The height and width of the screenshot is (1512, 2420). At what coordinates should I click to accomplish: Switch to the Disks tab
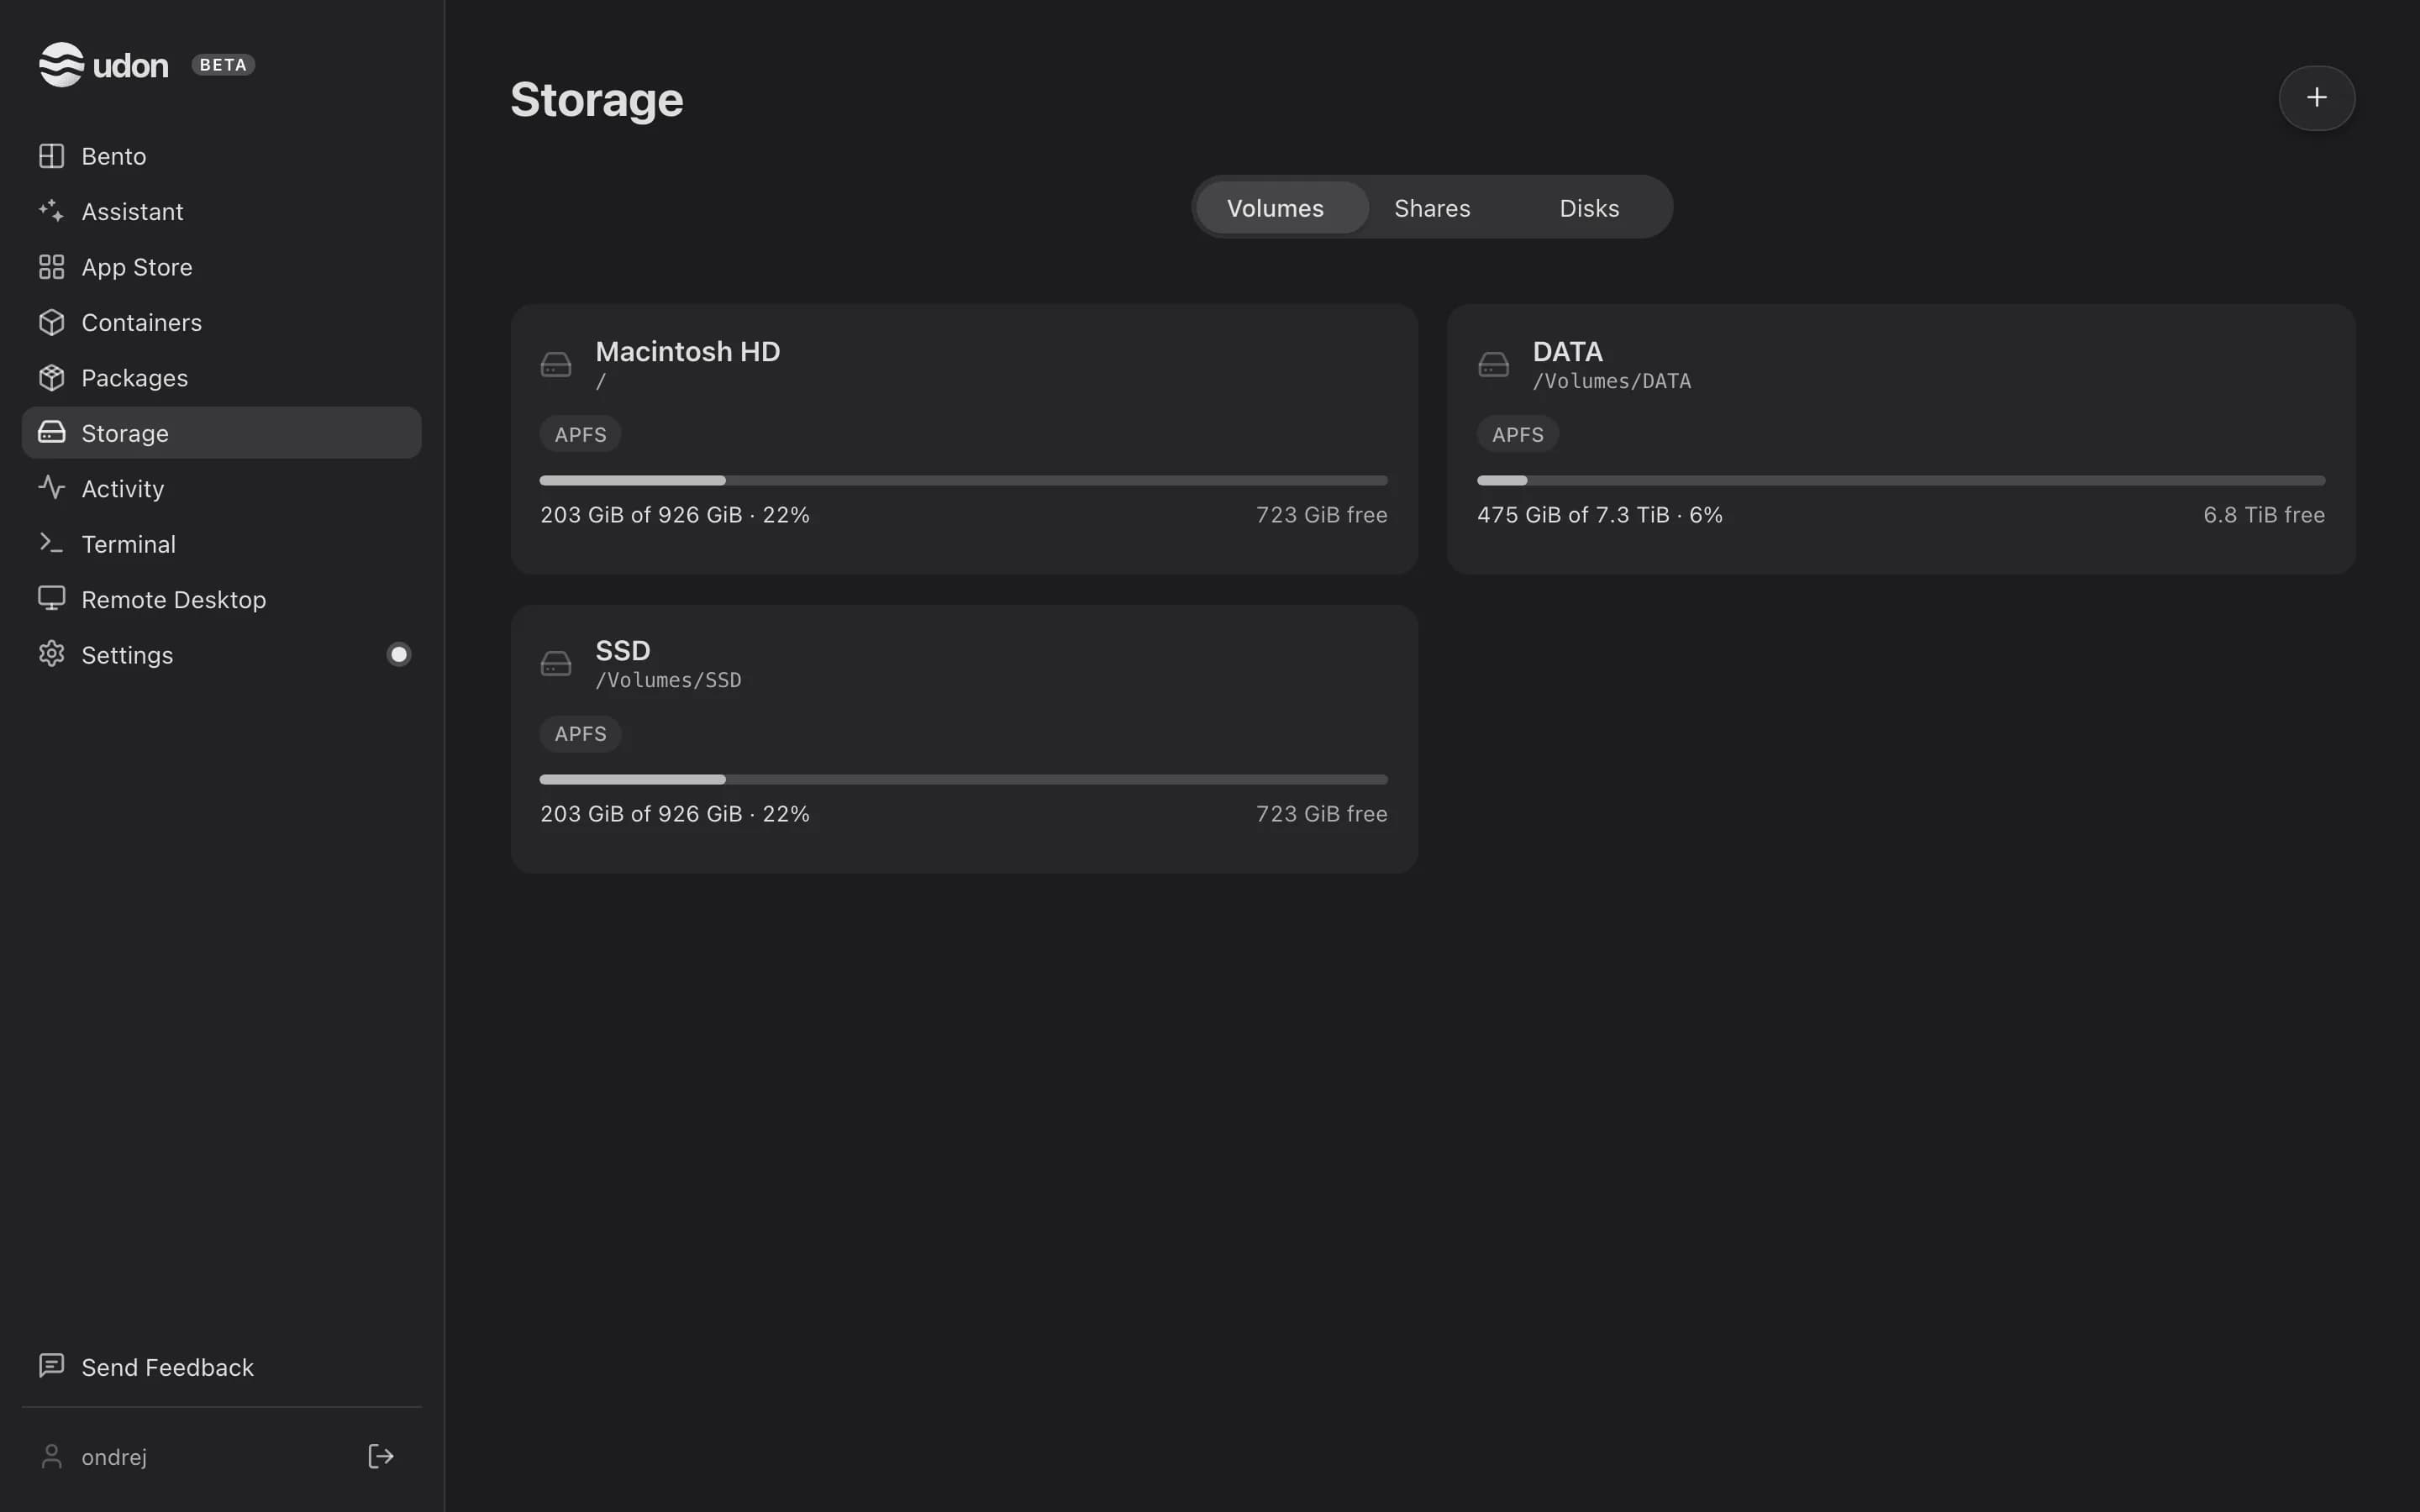point(1589,208)
